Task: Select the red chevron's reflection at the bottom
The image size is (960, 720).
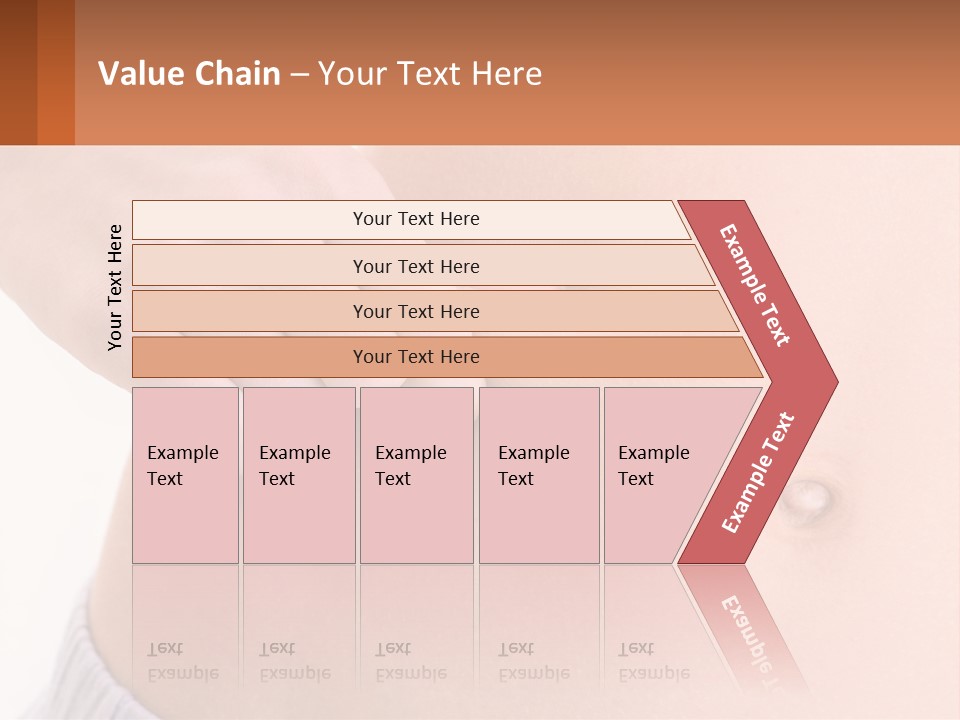Action: (x=751, y=628)
